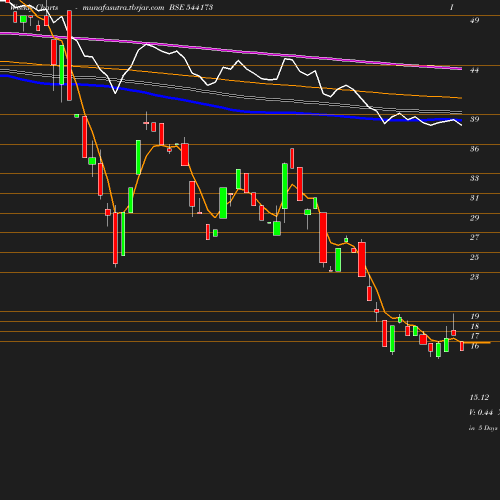Click the '49' price axis label
Image resolution: width=500 pixels, height=500 pixels.
(x=474, y=20)
